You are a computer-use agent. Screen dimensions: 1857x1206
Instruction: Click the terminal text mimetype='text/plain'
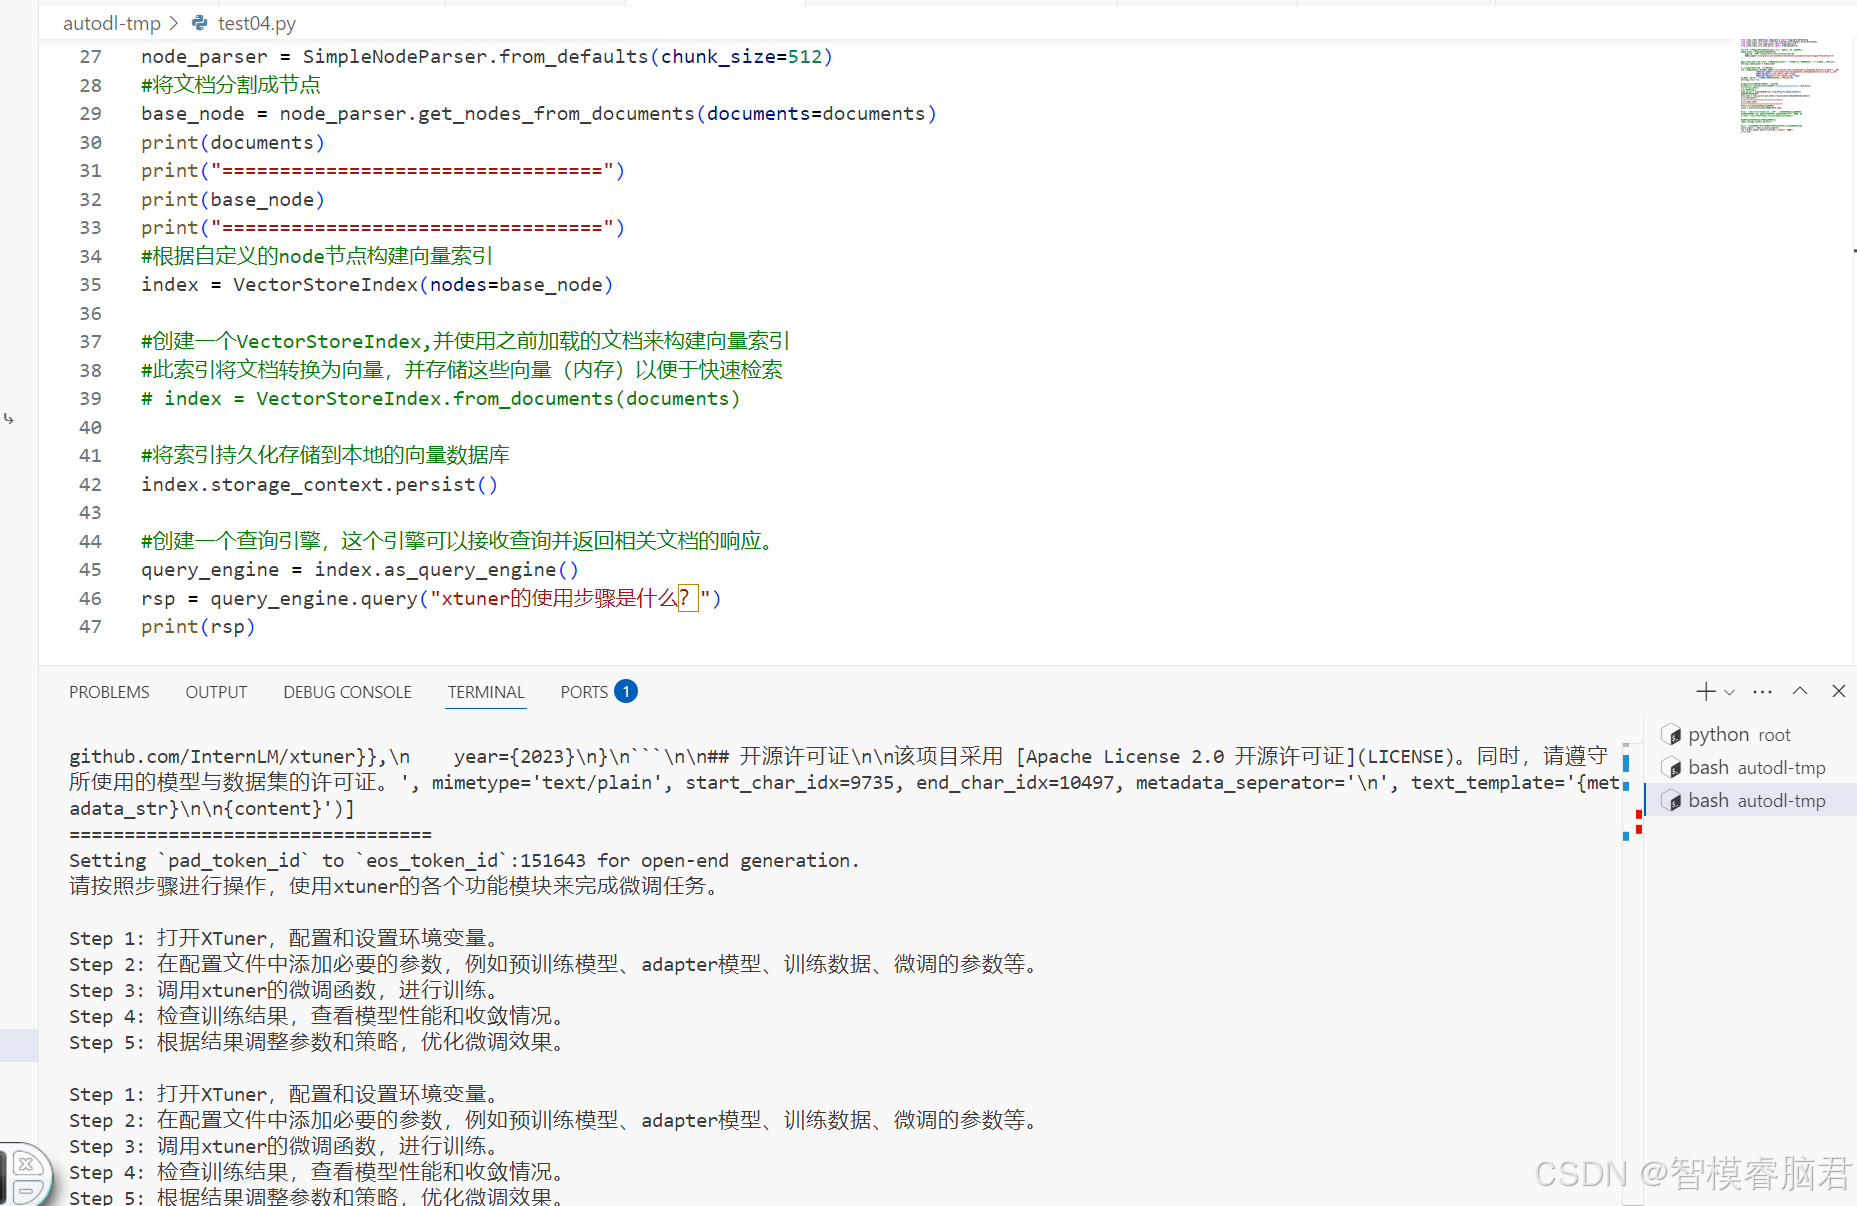(x=550, y=783)
